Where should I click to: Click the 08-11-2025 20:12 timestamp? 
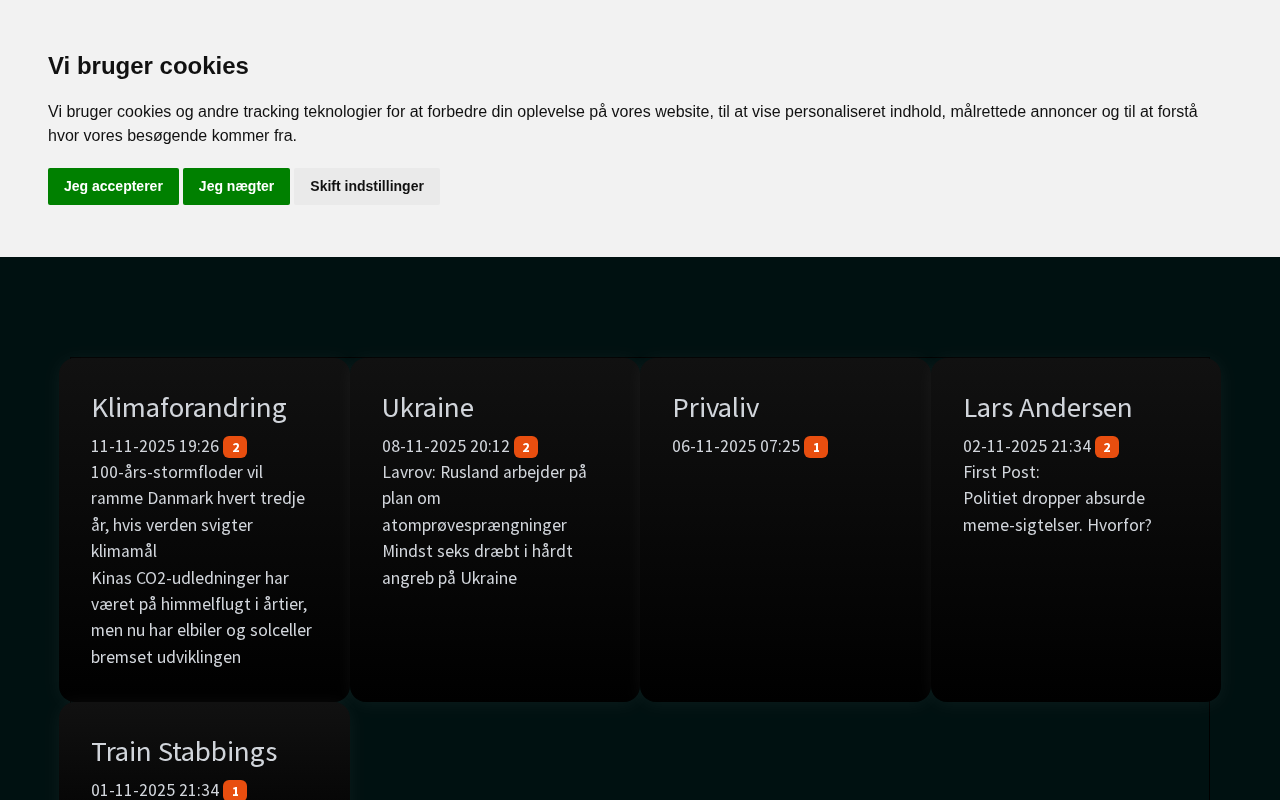pyautogui.click(x=446, y=446)
